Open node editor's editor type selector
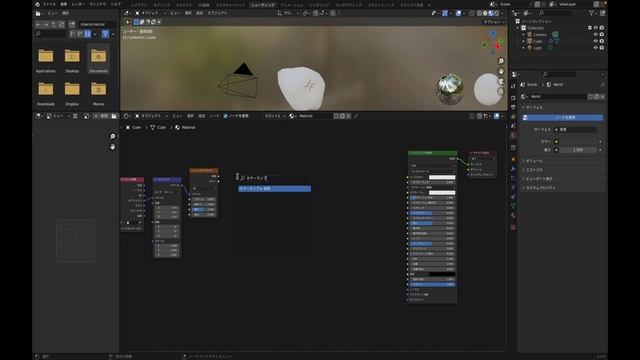 point(127,116)
